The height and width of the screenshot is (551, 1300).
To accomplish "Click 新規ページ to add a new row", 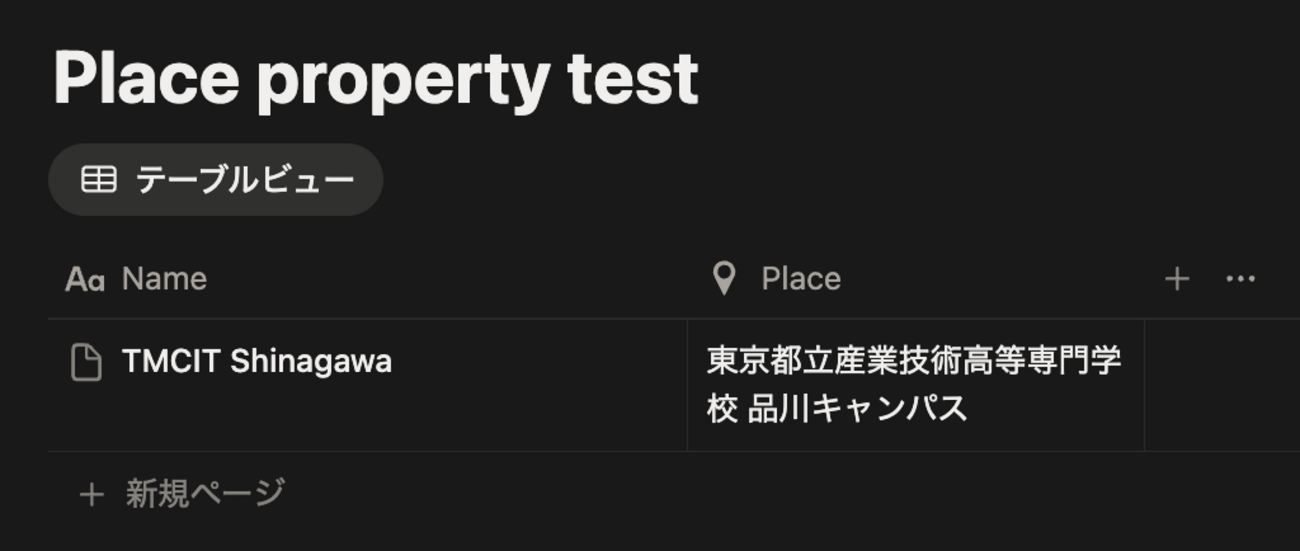I will pyautogui.click(x=205, y=494).
